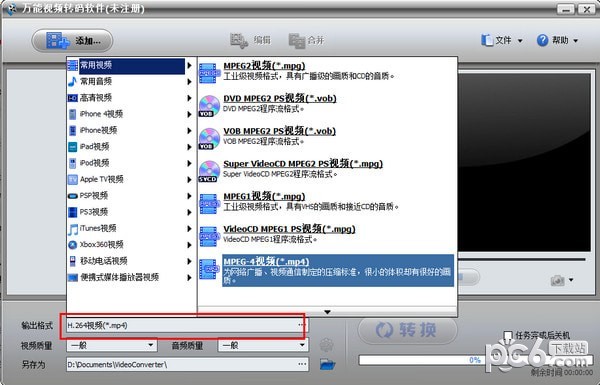Click the MPEG1视频 film strip icon
Image resolution: width=600 pixels, height=385 pixels.
click(x=209, y=204)
